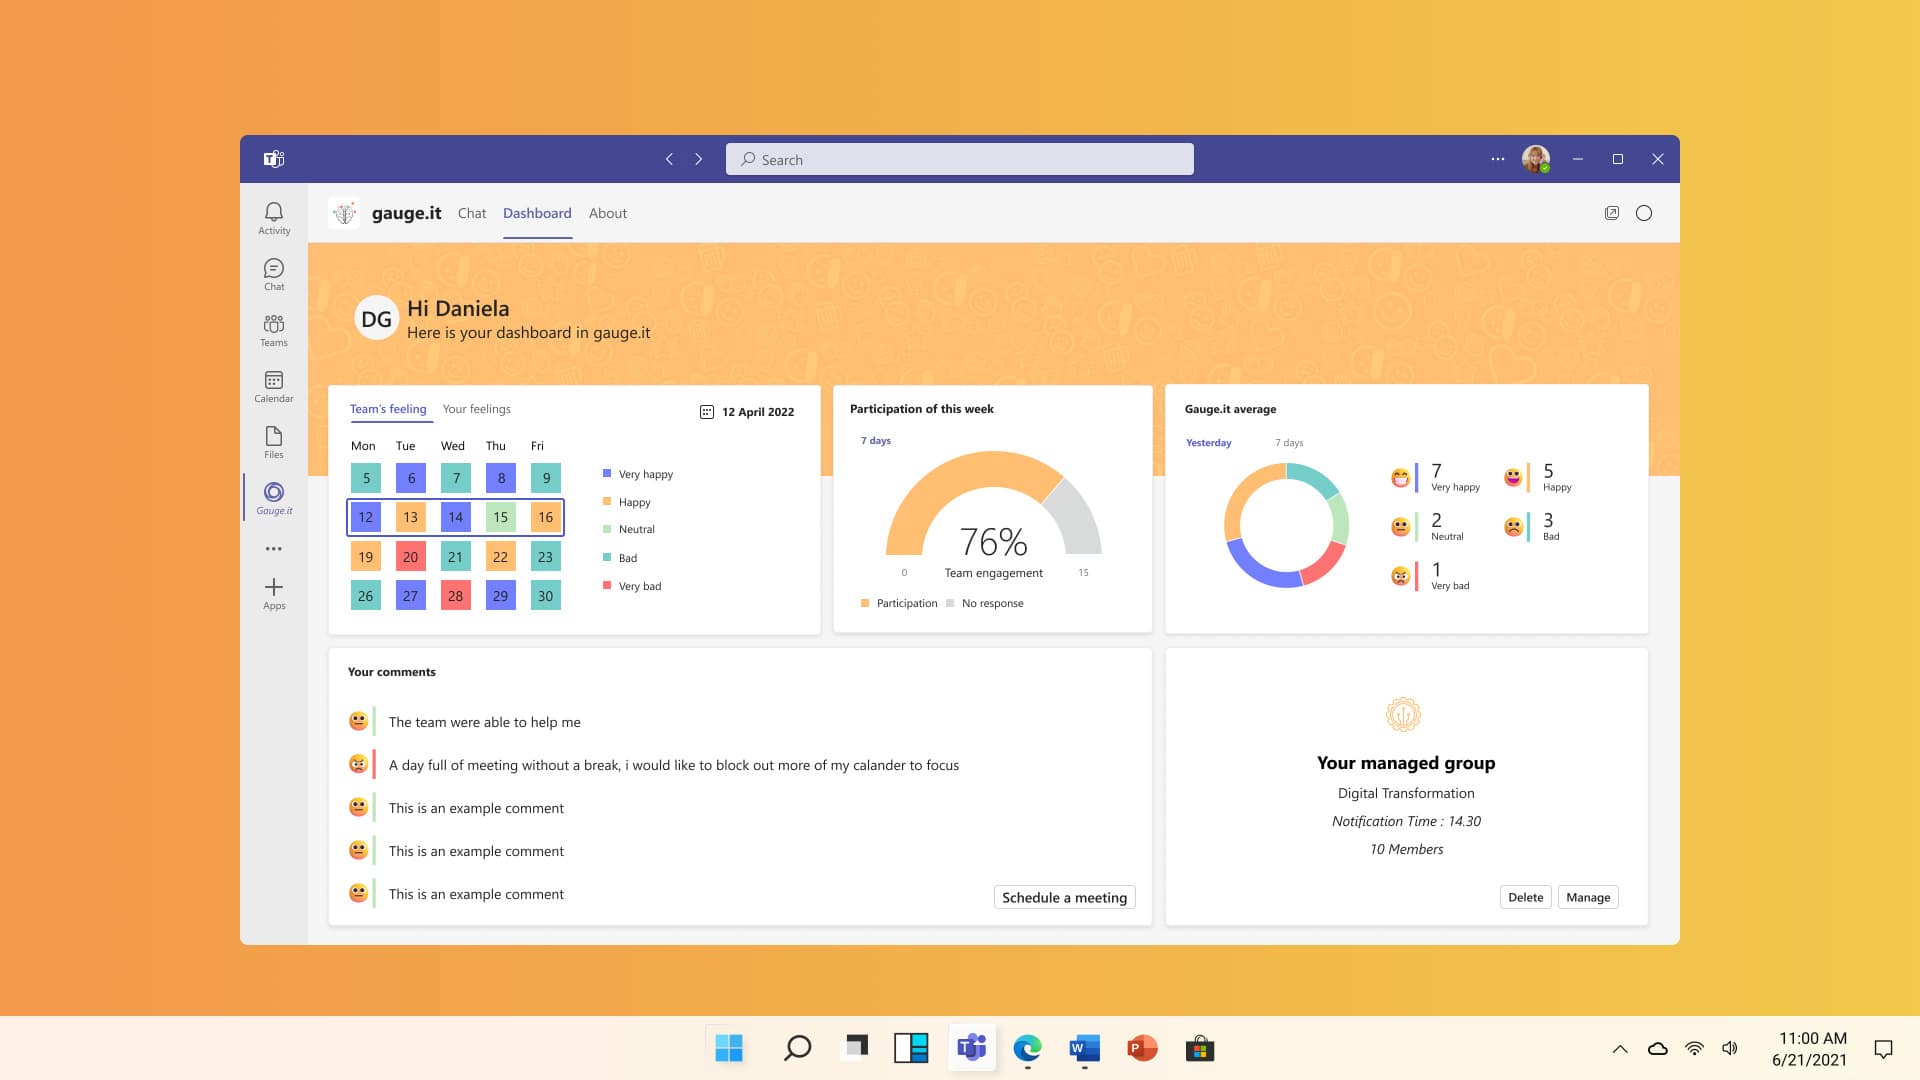Switch to the Chat tab of gauge.it
Viewport: 1920px width, 1080px height.
pos(472,213)
